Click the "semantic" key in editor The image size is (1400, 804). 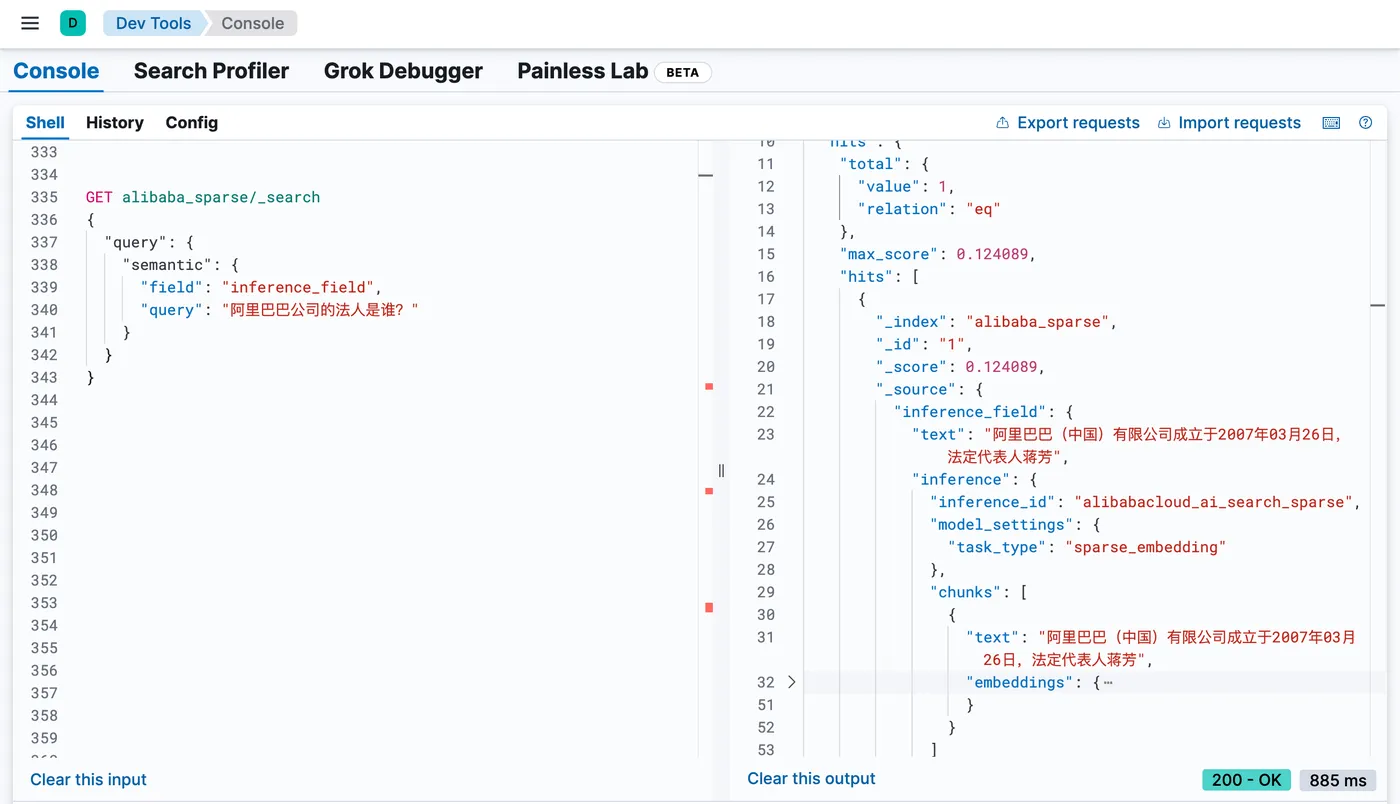pyautogui.click(x=167, y=265)
